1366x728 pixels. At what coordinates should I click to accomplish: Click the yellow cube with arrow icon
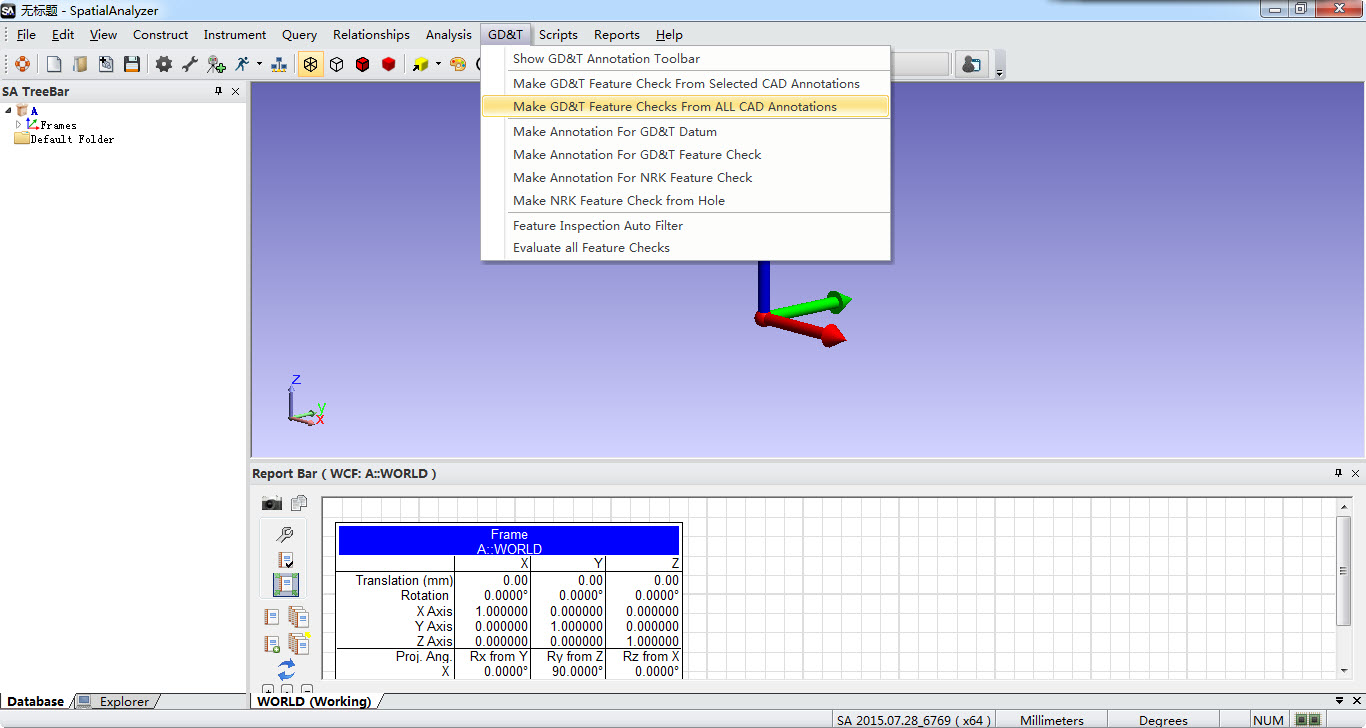(421, 64)
